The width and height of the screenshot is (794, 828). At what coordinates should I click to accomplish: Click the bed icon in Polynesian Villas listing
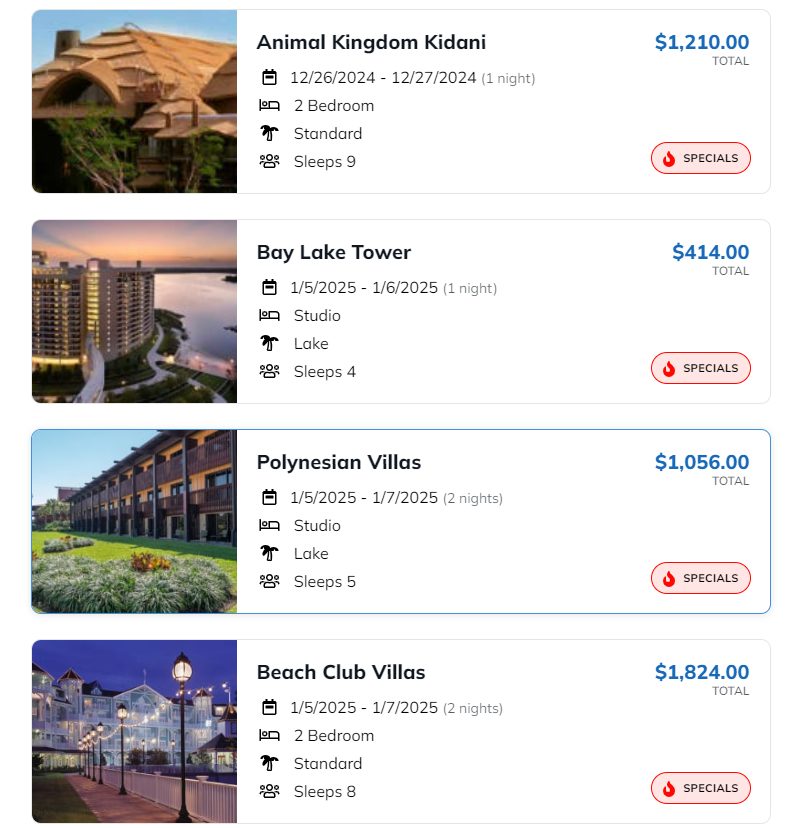pyautogui.click(x=269, y=525)
